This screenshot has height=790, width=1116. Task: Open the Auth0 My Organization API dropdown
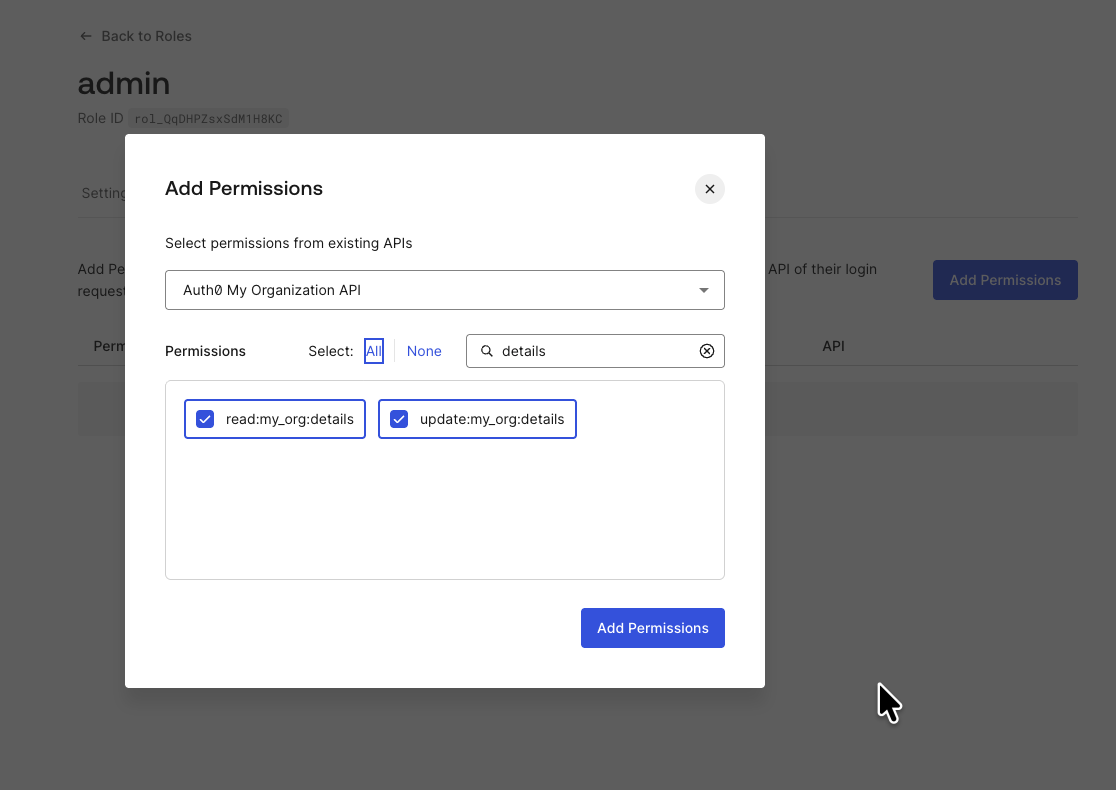pyautogui.click(x=445, y=289)
